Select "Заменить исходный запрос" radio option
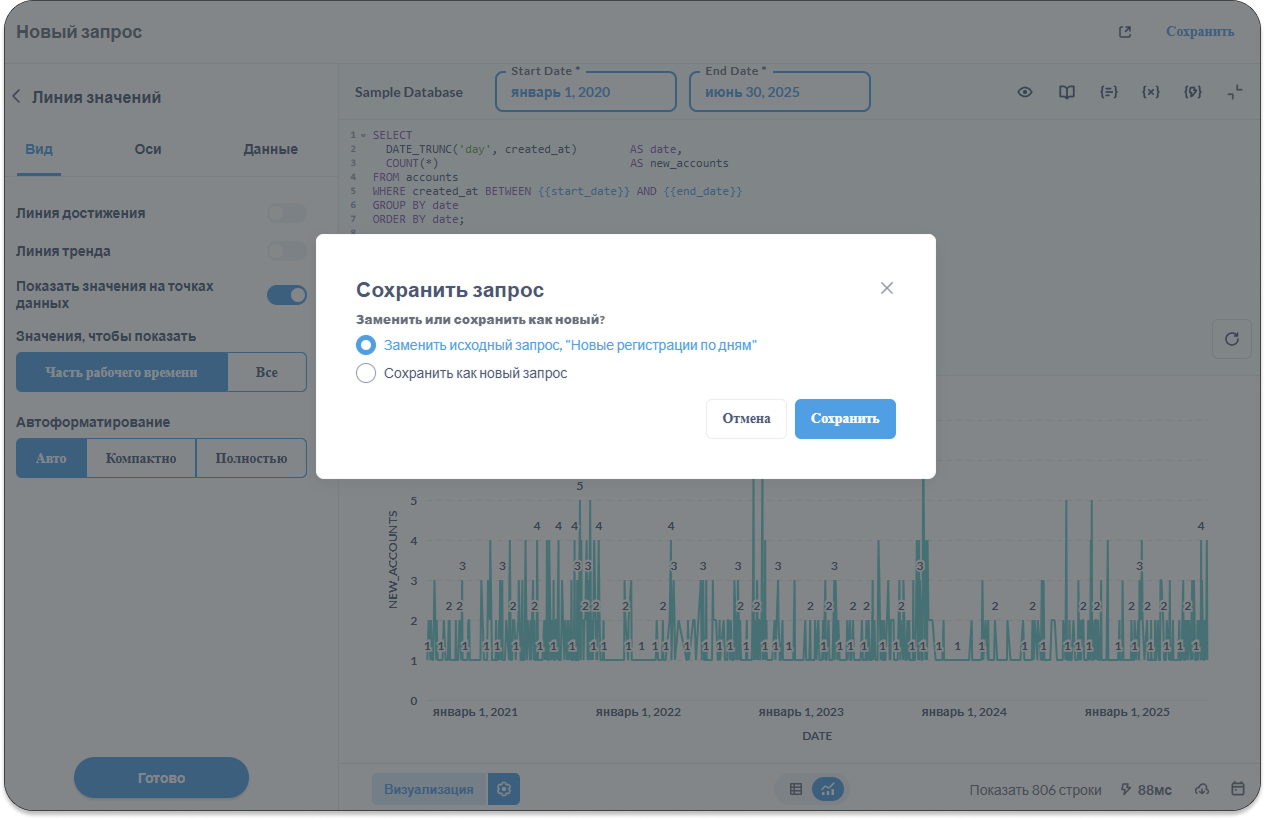 [x=366, y=345]
